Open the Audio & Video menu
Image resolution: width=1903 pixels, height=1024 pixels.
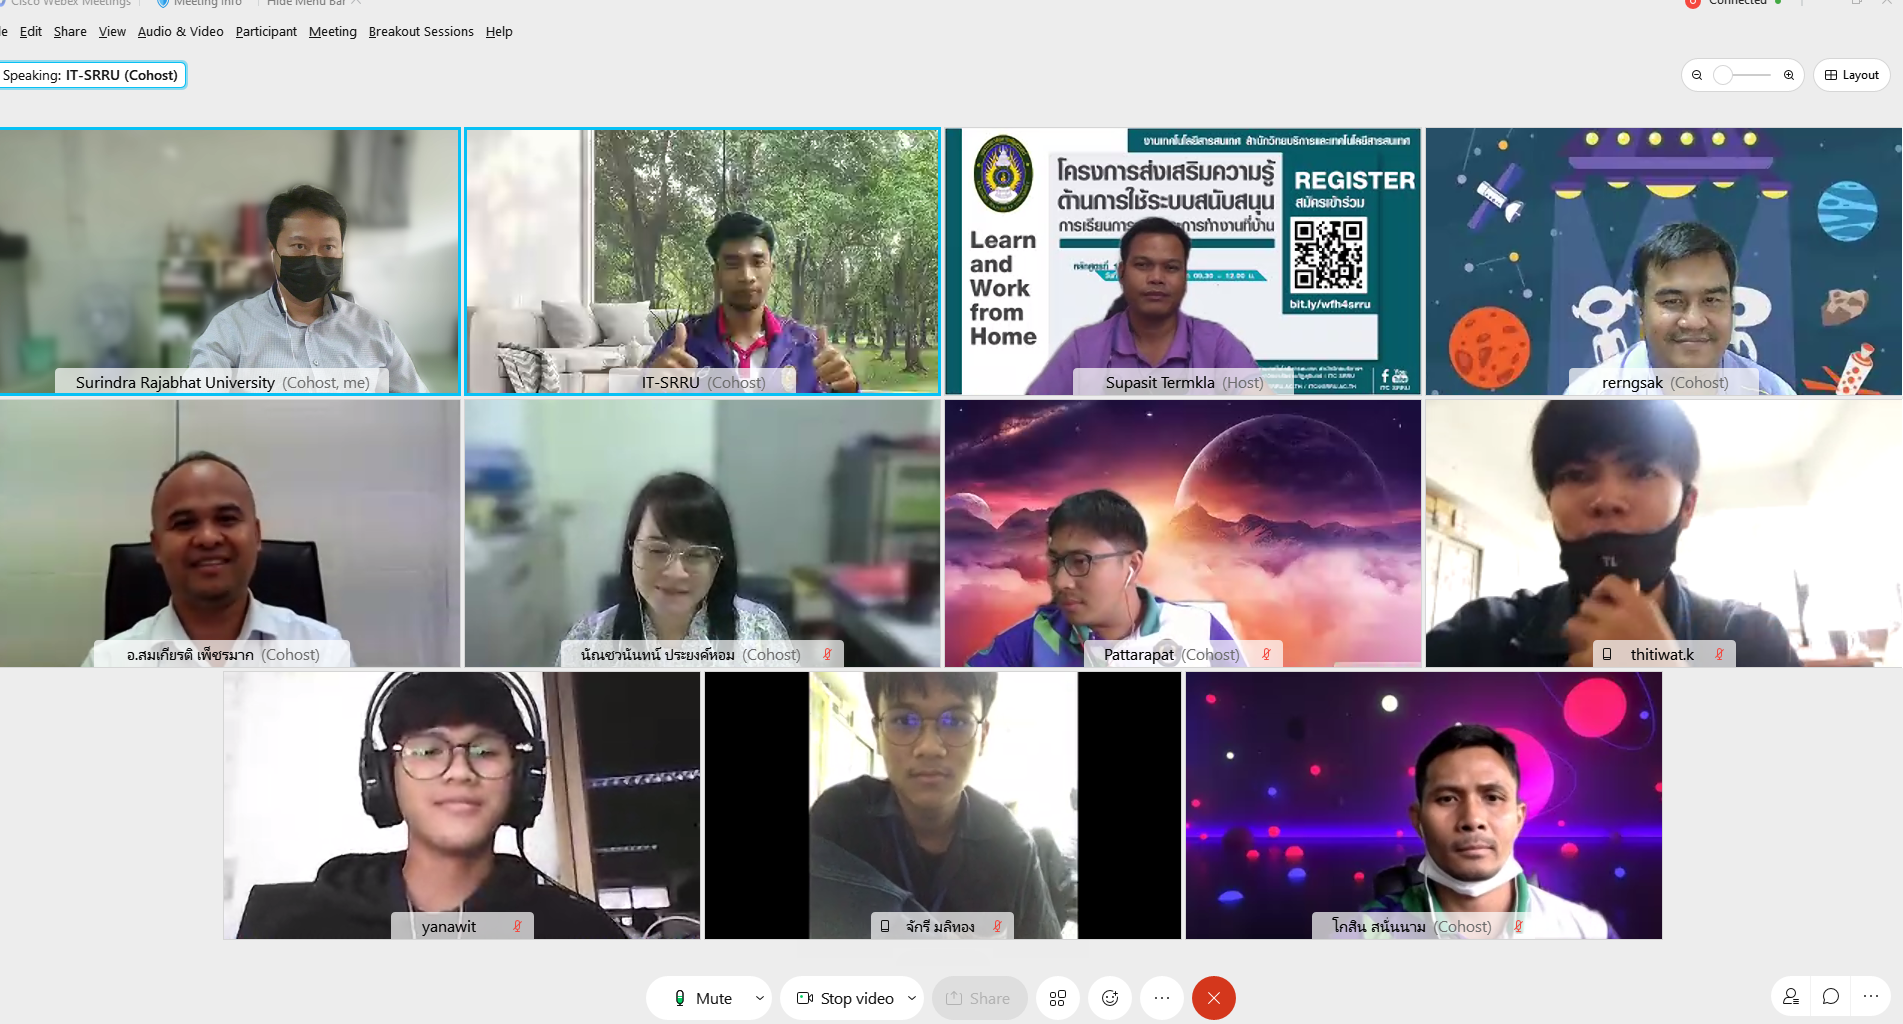tap(180, 32)
